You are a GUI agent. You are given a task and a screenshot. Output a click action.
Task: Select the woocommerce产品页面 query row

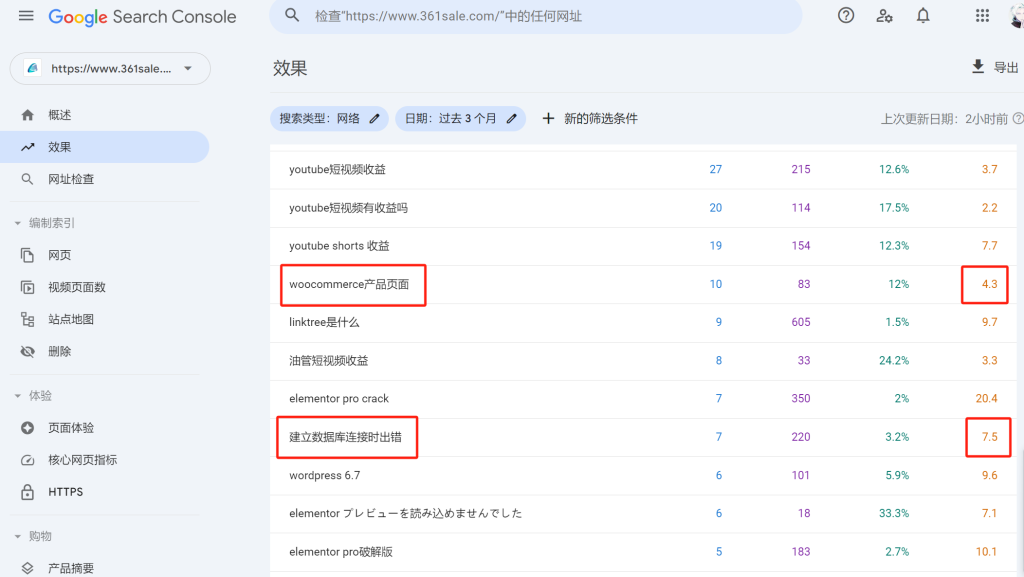[x=350, y=285]
